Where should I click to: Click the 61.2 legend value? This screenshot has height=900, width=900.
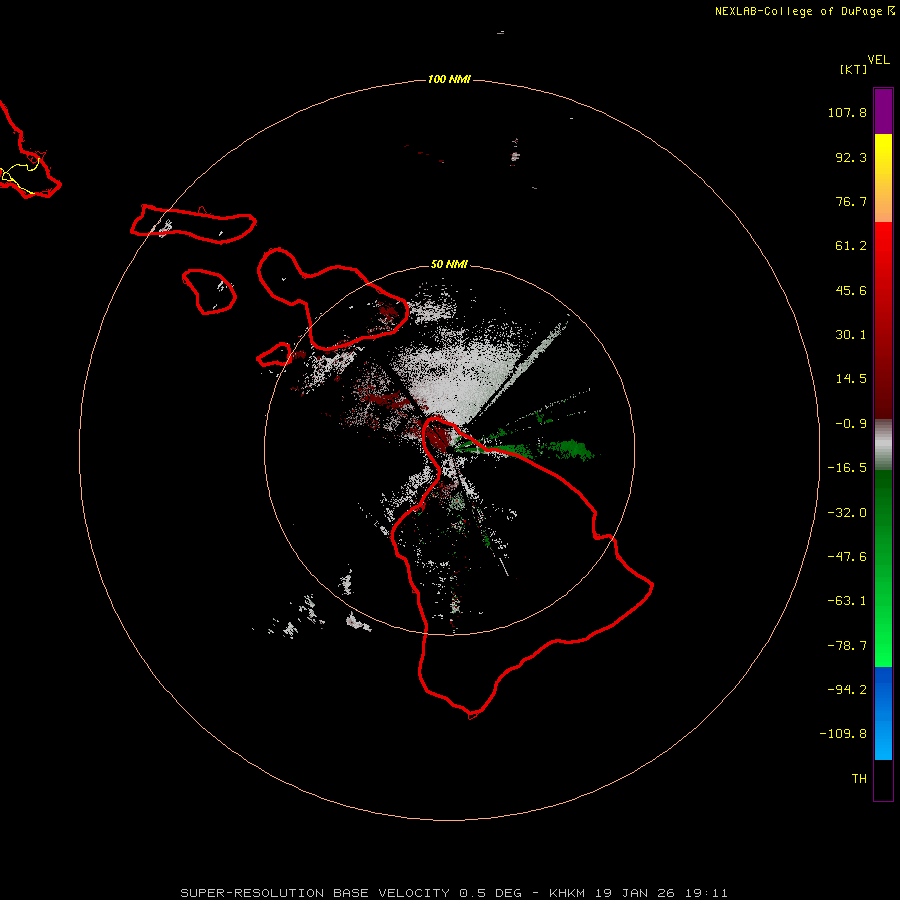(851, 246)
